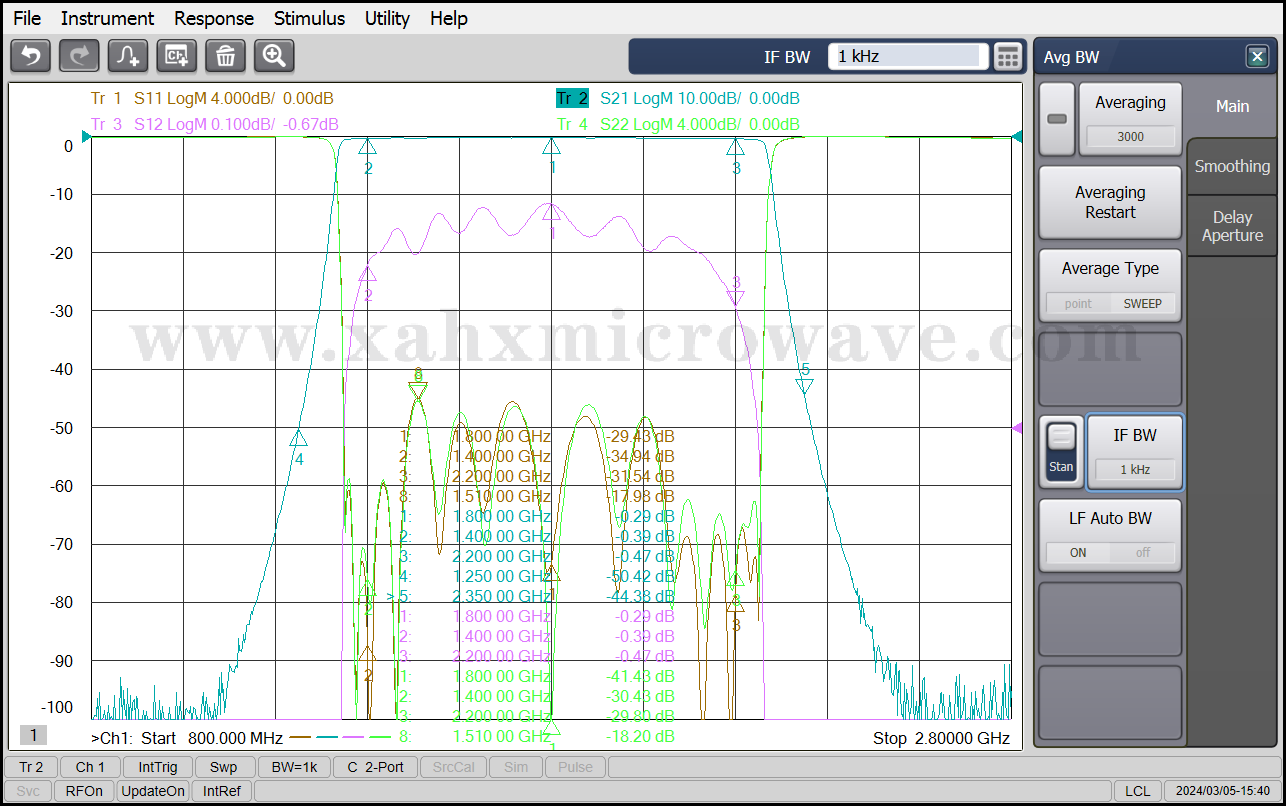Open the Response menu
The height and width of the screenshot is (806, 1286).
click(x=214, y=18)
